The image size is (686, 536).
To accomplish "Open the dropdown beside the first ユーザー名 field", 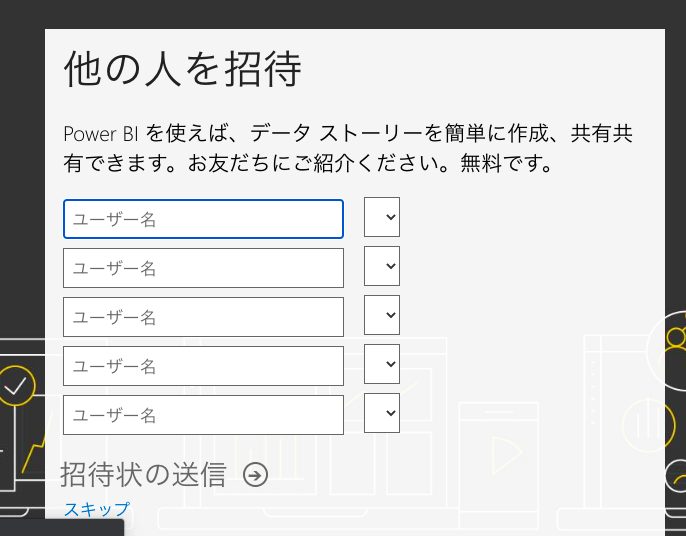I will click(382, 217).
